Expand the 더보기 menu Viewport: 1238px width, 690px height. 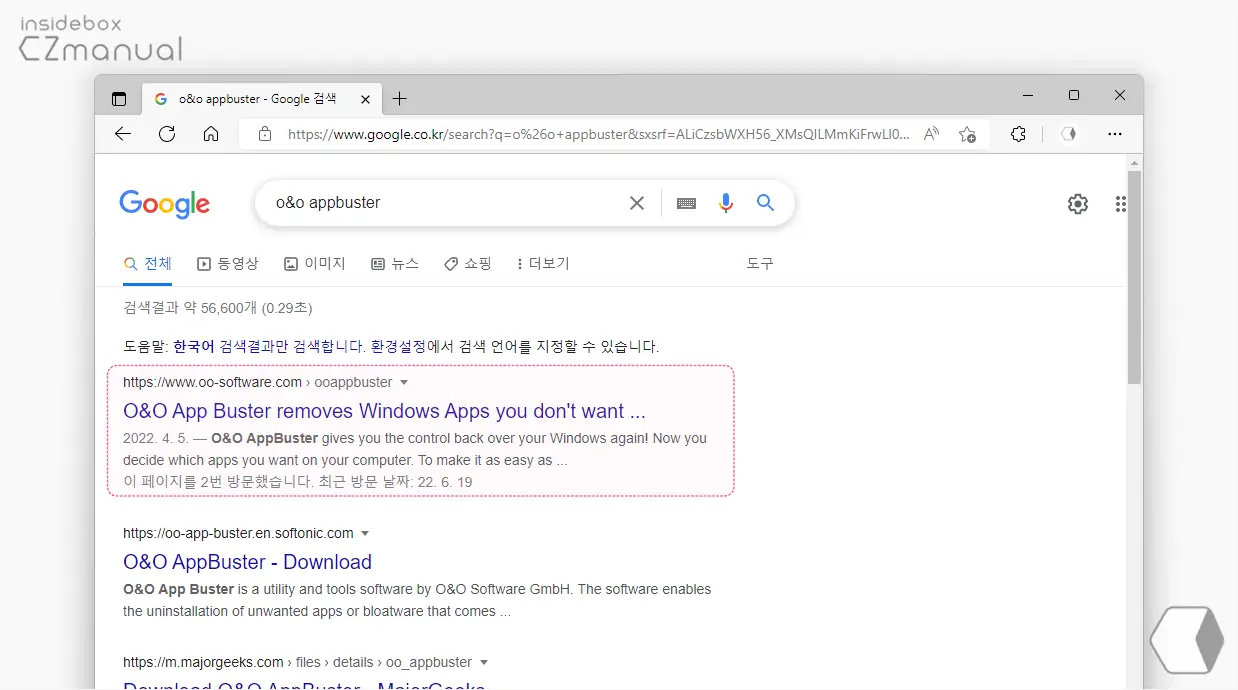tap(543, 264)
